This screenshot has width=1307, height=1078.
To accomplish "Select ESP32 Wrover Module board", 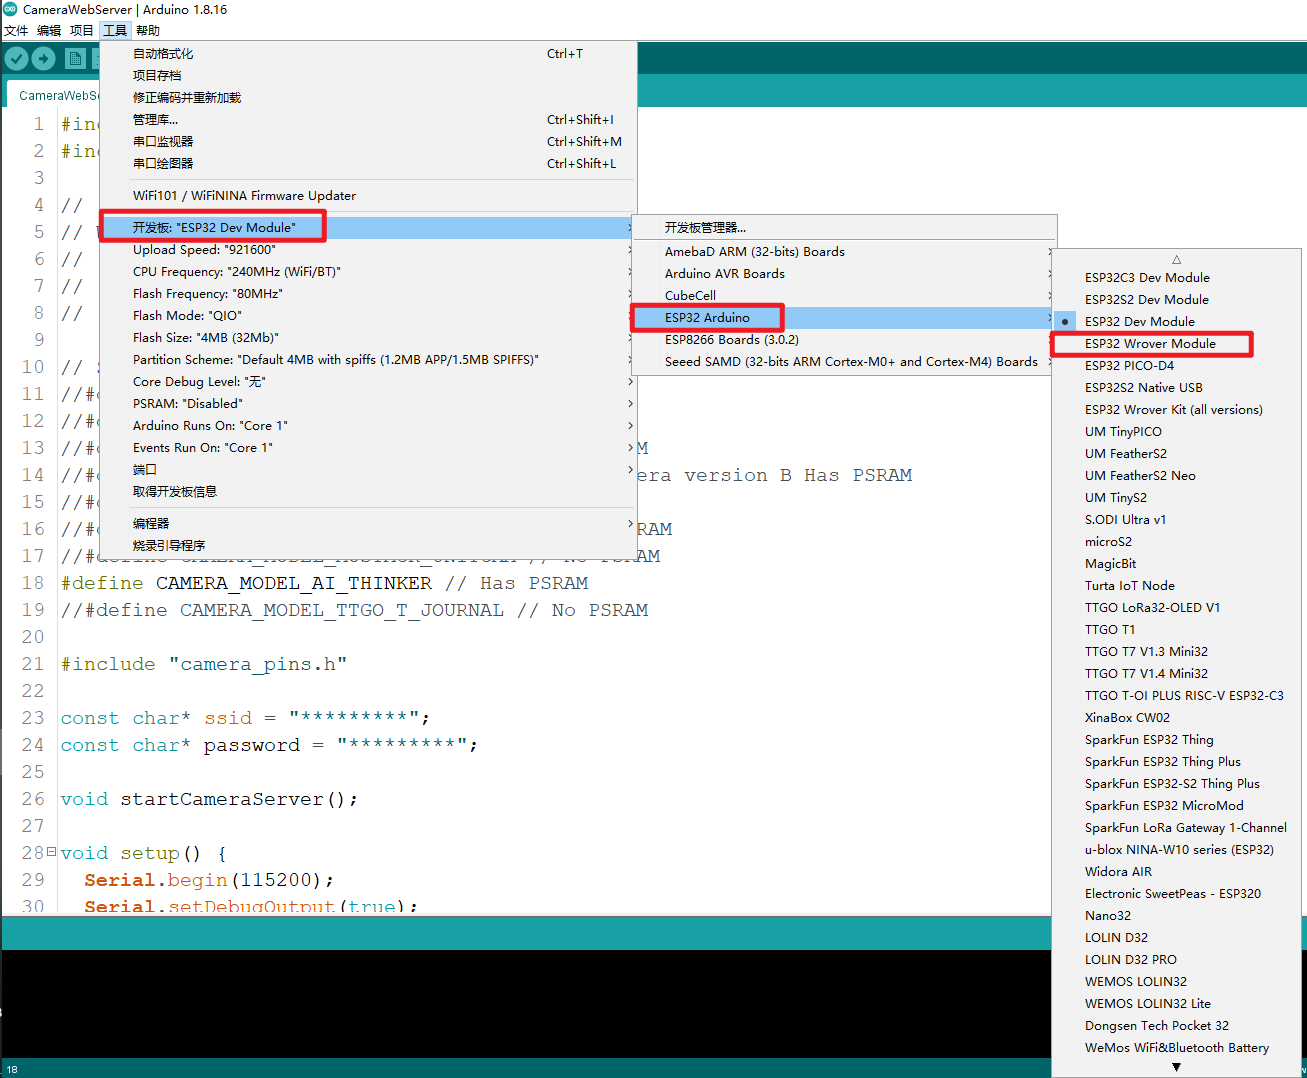I will (x=1176, y=344).
